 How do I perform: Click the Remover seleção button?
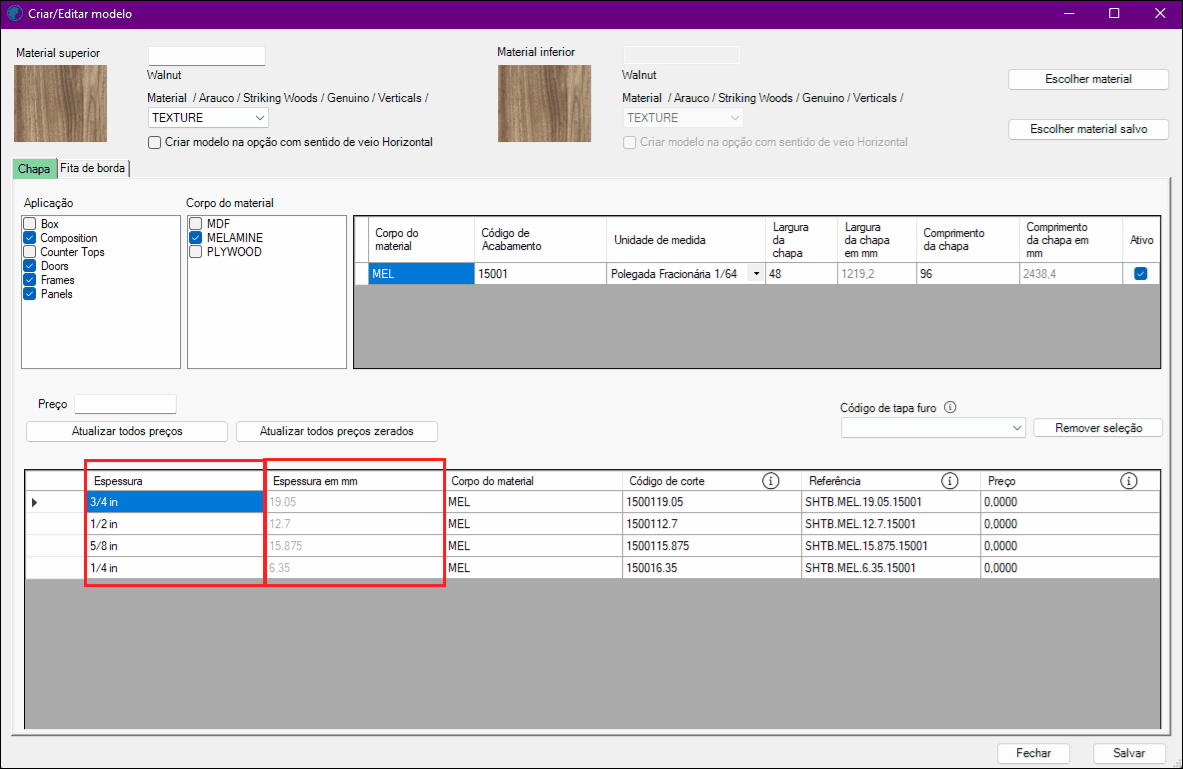1098,428
